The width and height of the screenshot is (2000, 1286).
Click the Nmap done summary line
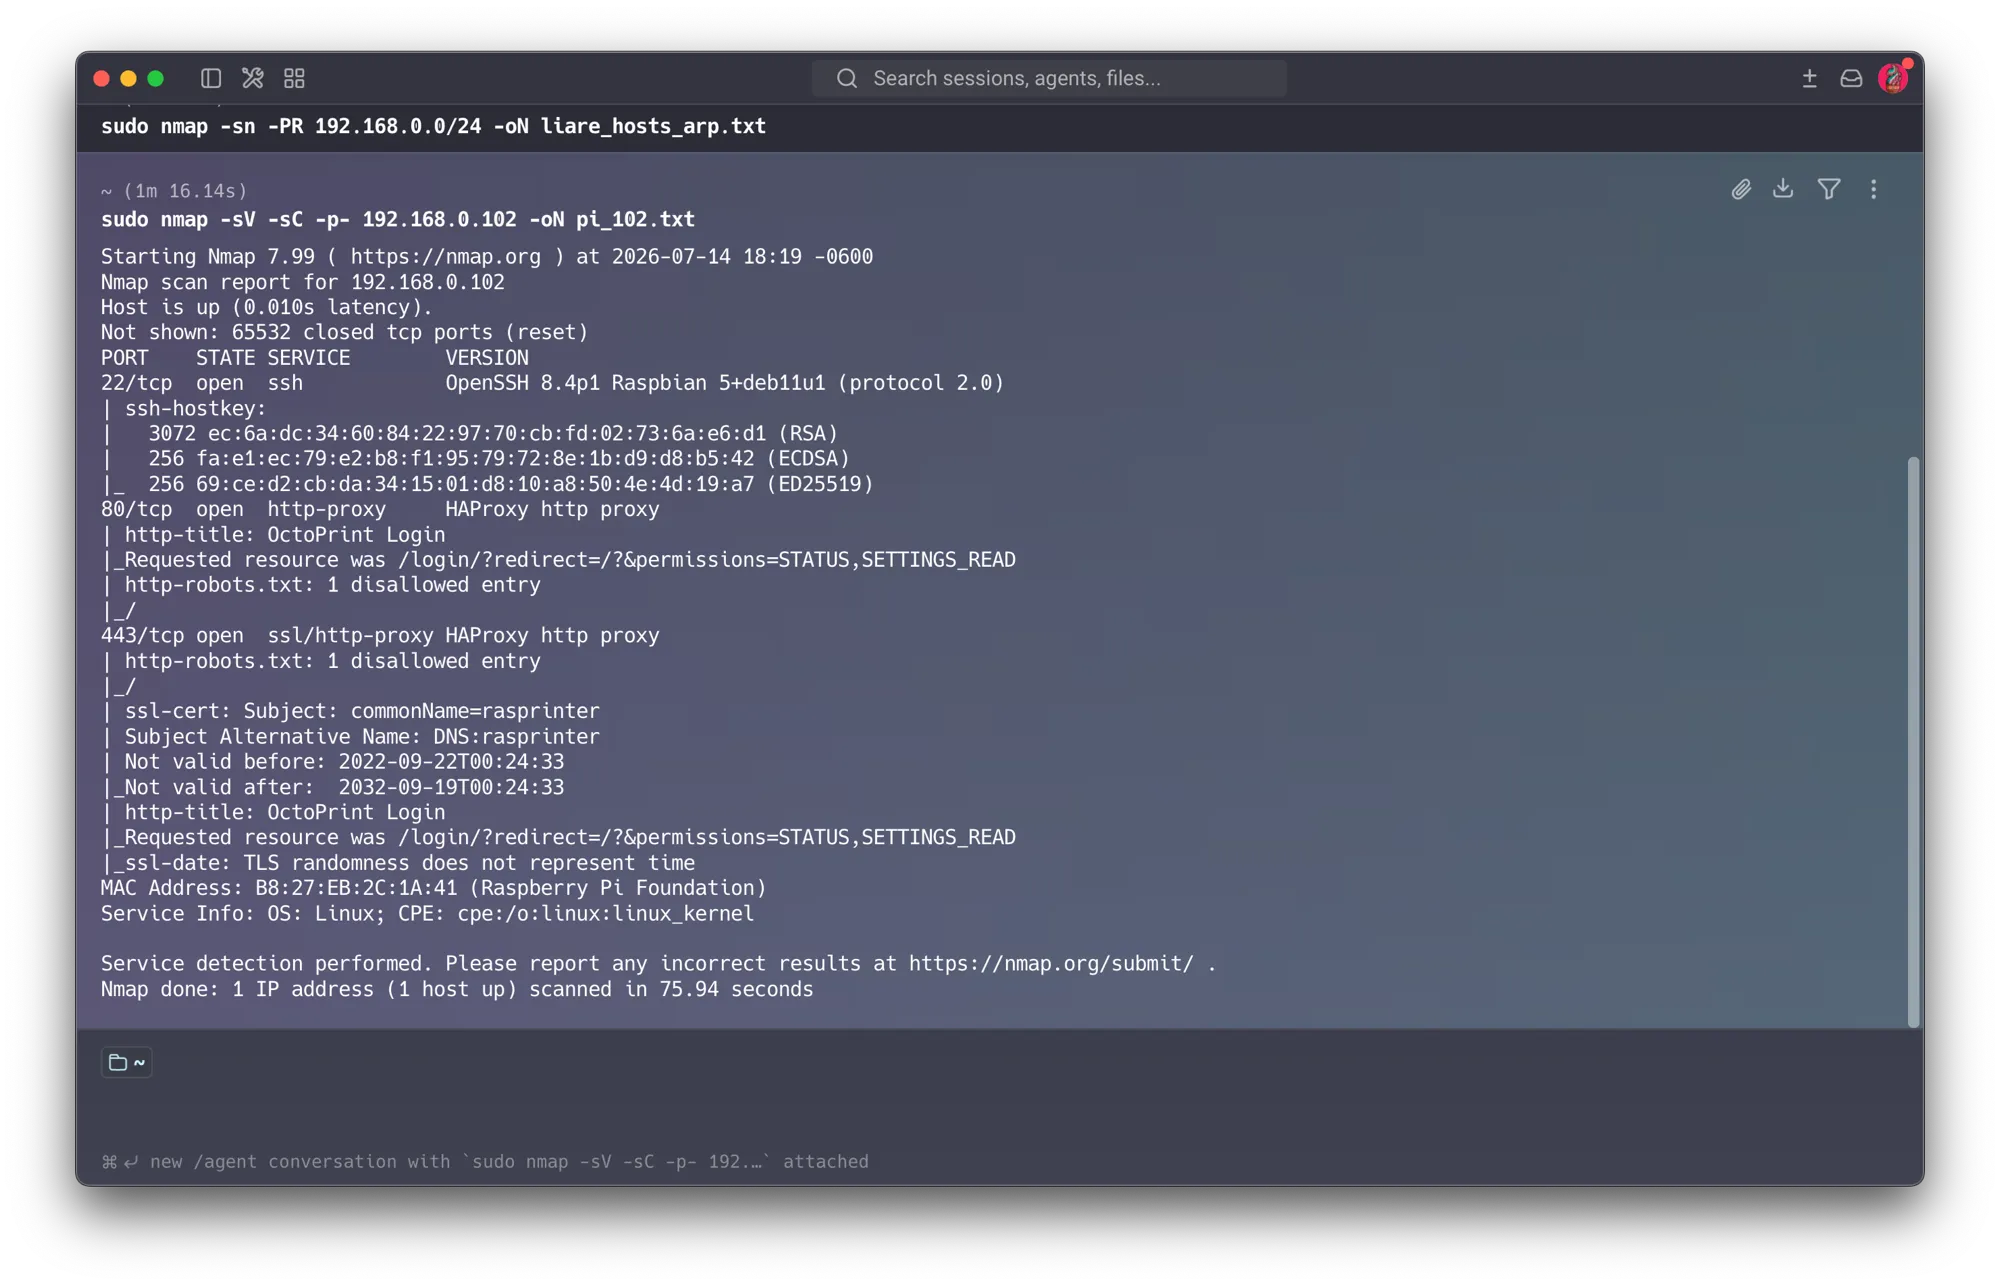457,989
